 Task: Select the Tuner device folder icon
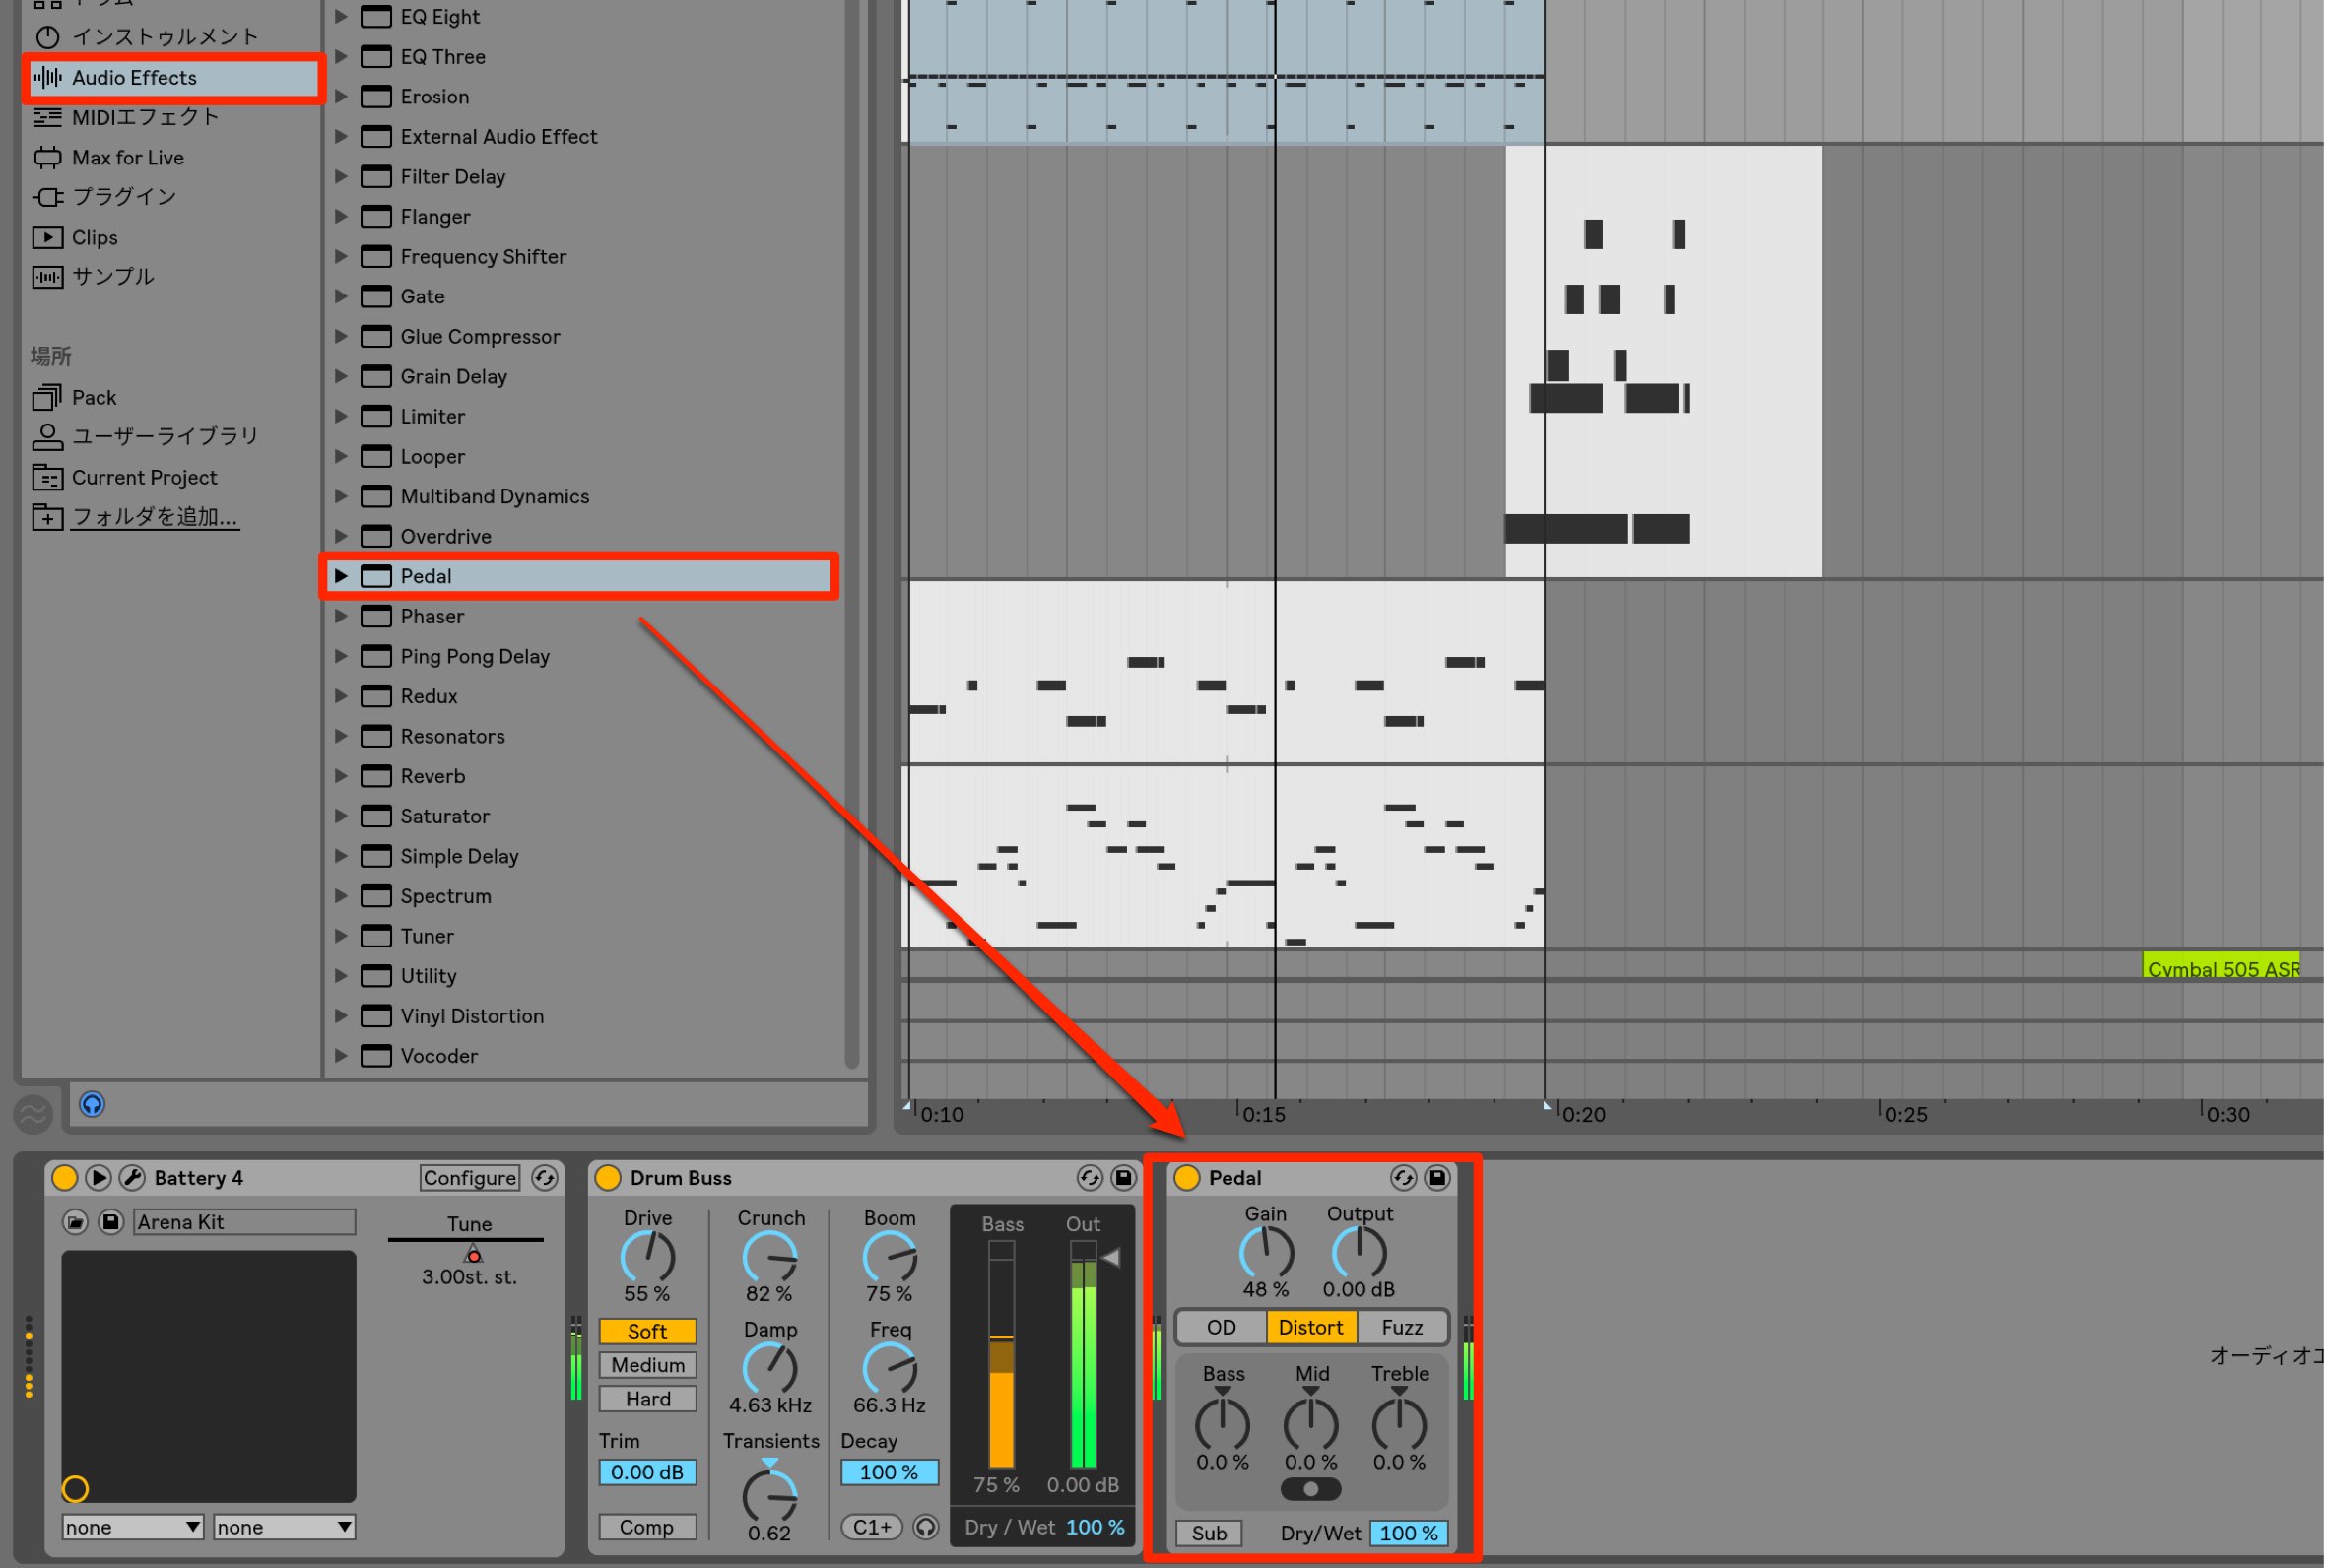376,936
